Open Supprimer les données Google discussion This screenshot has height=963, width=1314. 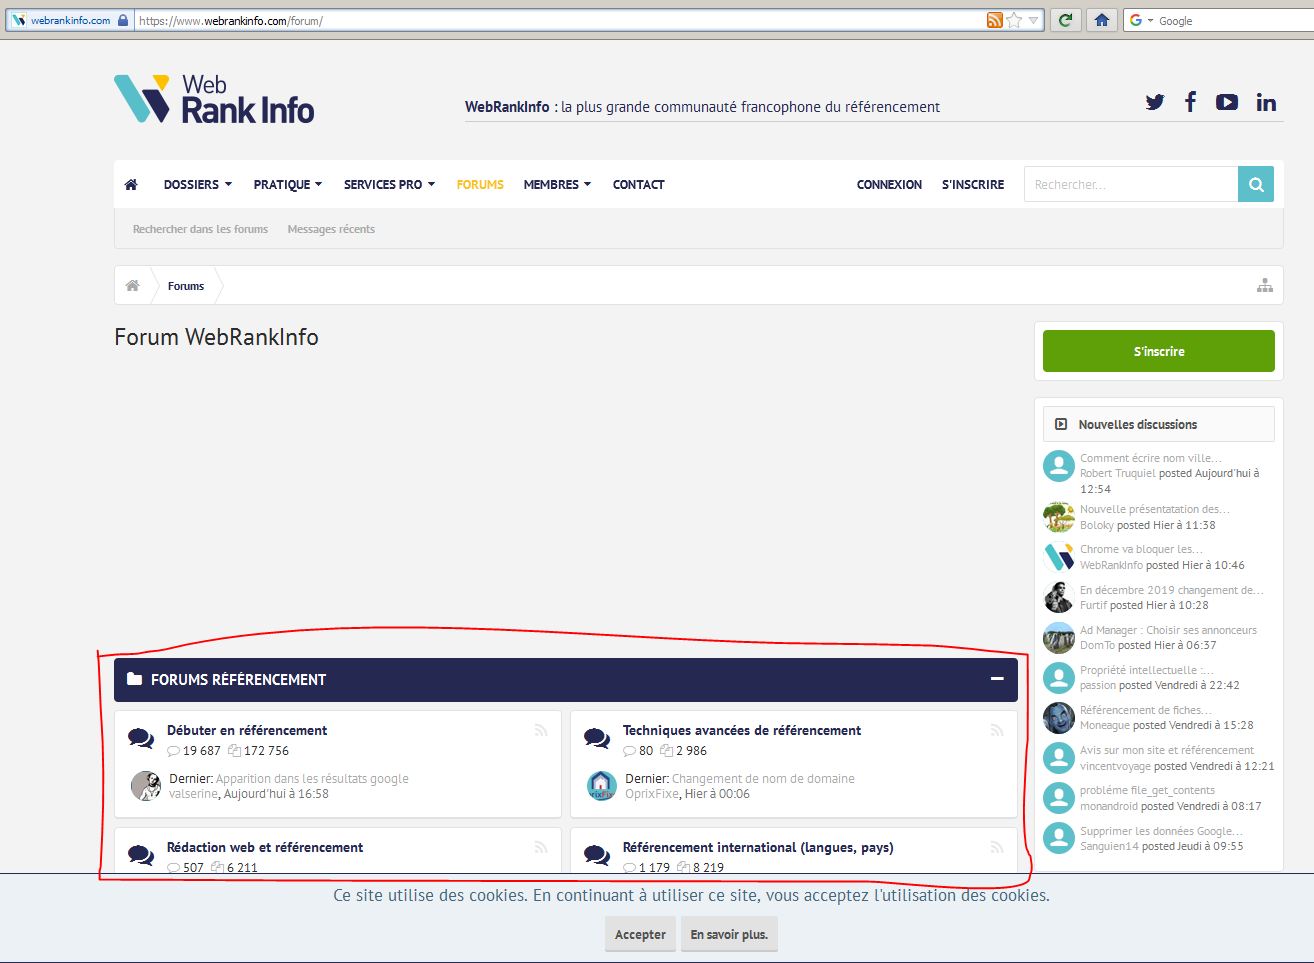point(1161,831)
